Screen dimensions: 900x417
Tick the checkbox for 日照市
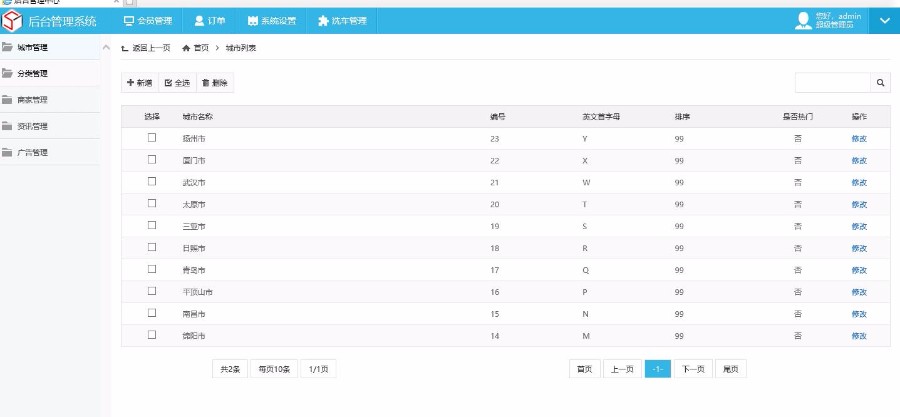click(152, 247)
